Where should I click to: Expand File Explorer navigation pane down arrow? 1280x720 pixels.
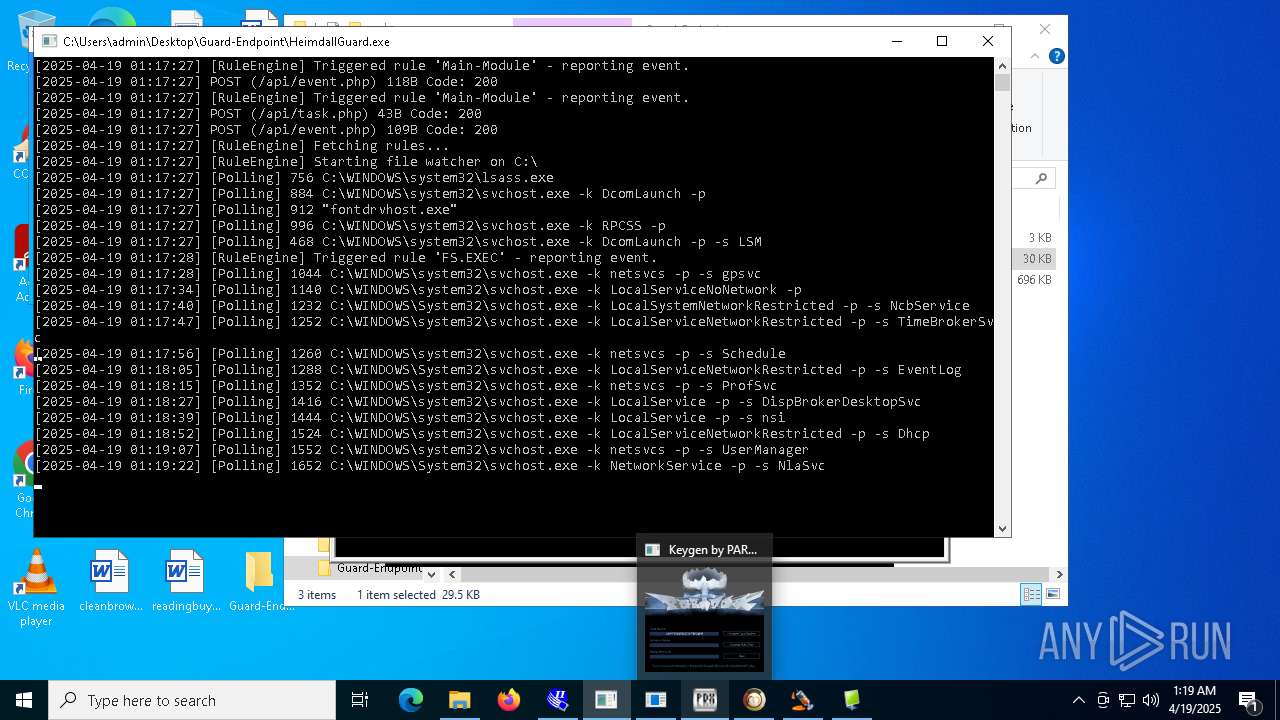431,574
